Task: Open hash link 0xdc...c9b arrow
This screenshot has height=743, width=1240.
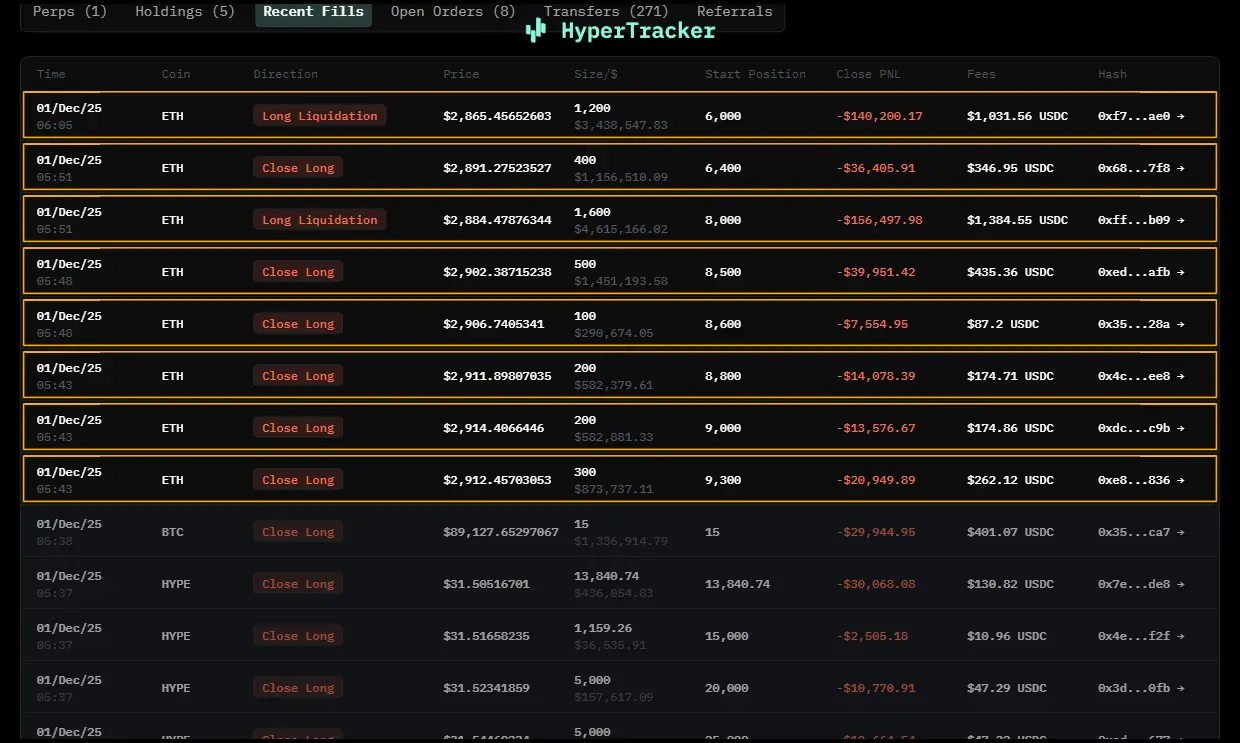Action: (1181, 428)
